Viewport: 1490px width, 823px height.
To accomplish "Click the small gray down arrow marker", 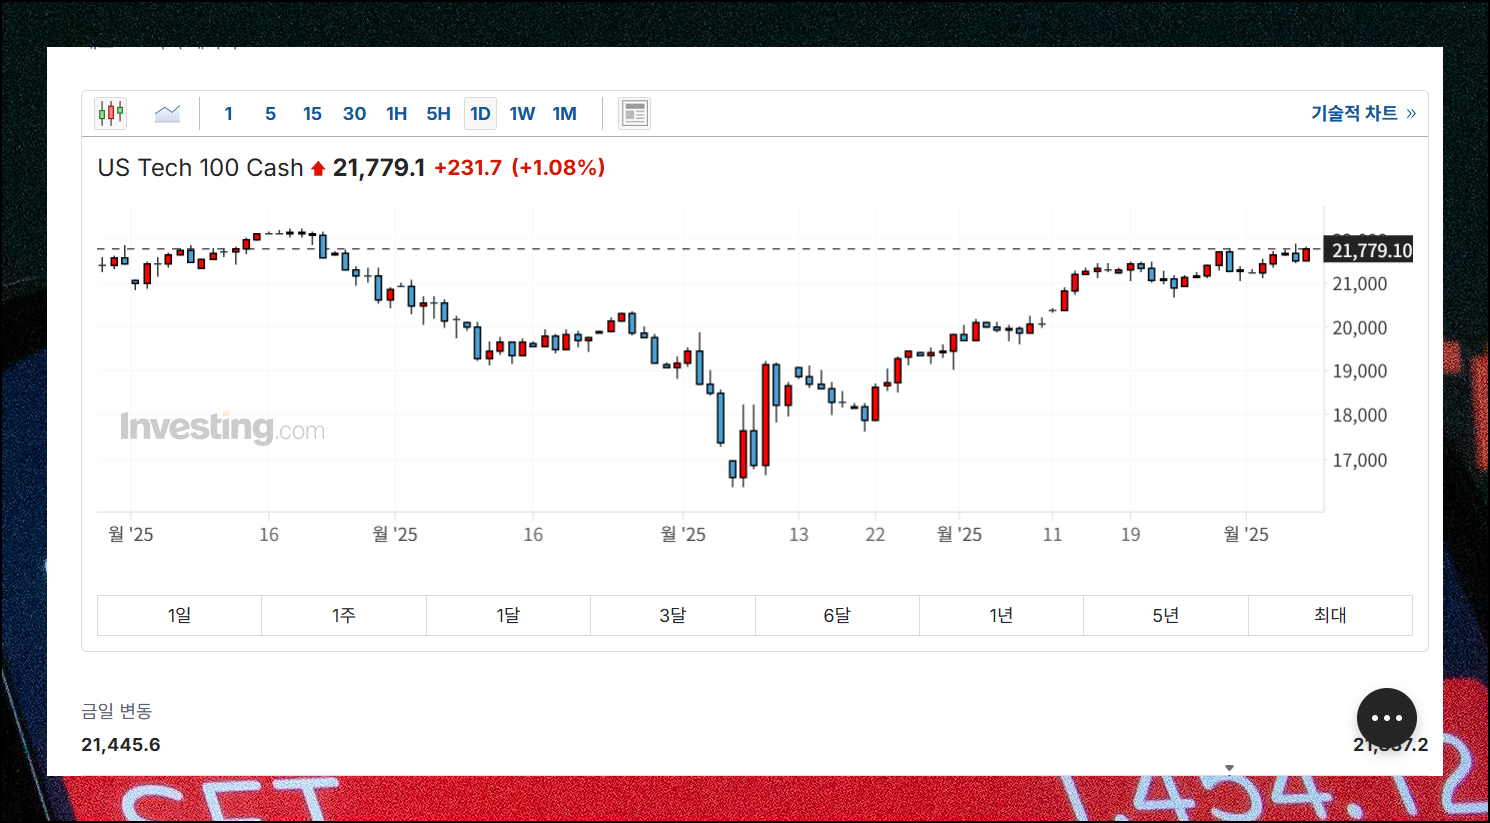I will tap(1229, 768).
